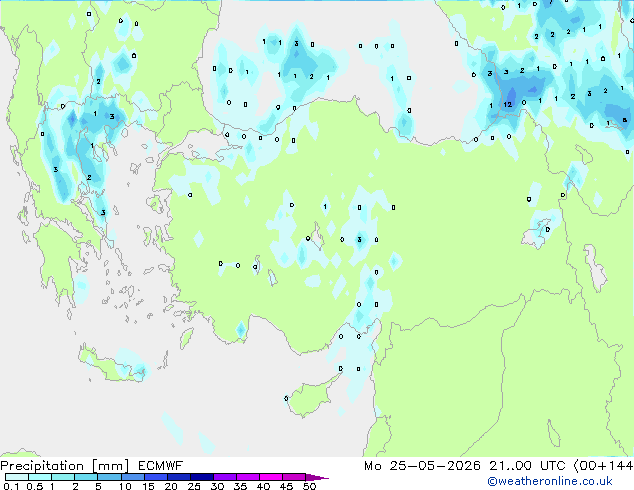Pick the 10–15 mm legend color swatch
The image size is (634, 490).
pos(132,477)
